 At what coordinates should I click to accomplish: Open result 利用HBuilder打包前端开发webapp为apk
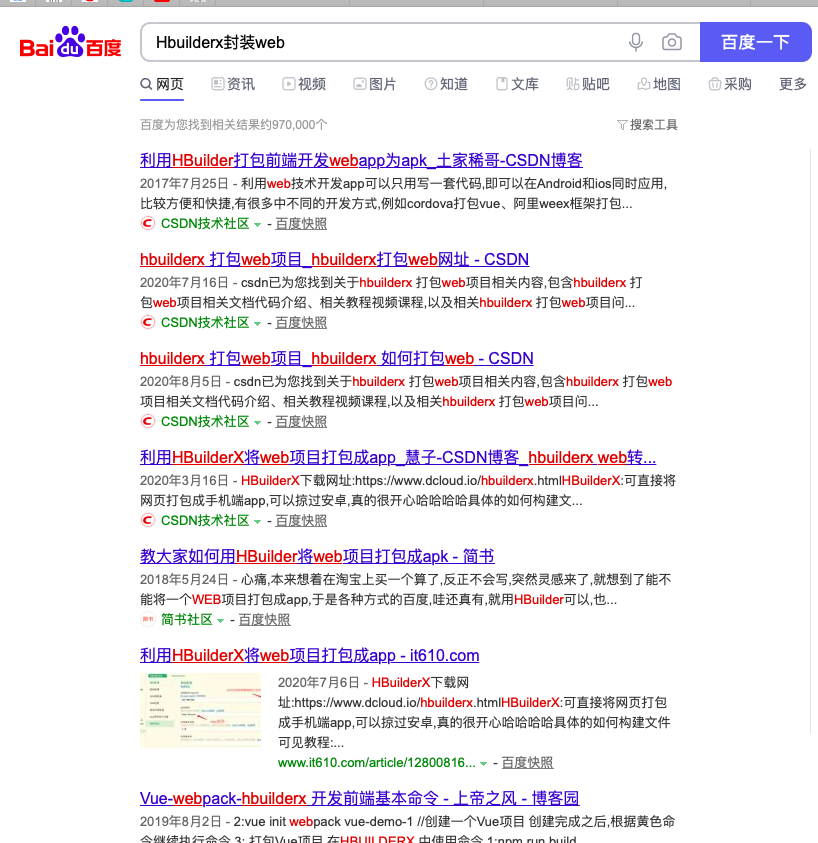pyautogui.click(x=361, y=160)
